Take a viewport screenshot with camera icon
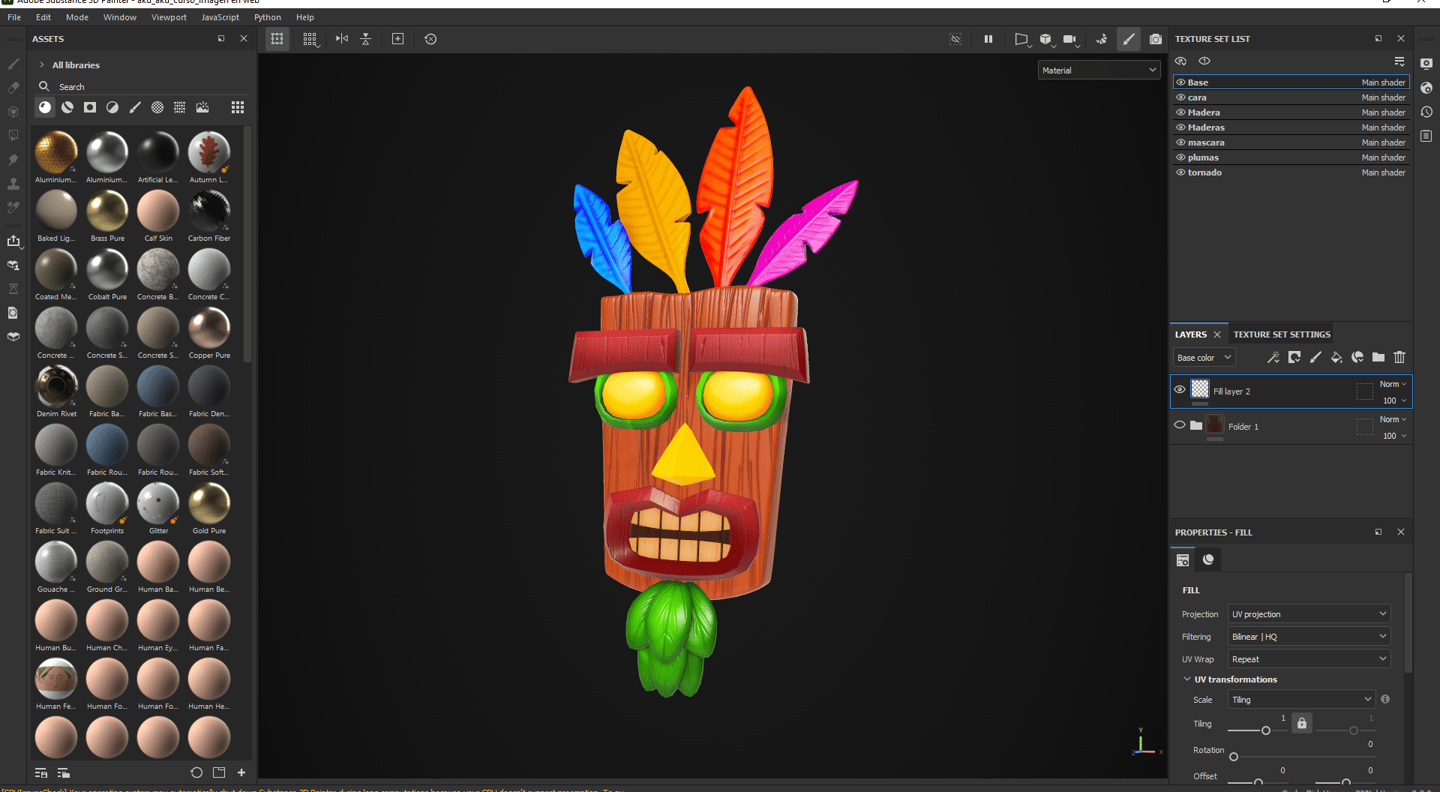This screenshot has height=792, width=1440. [1156, 39]
